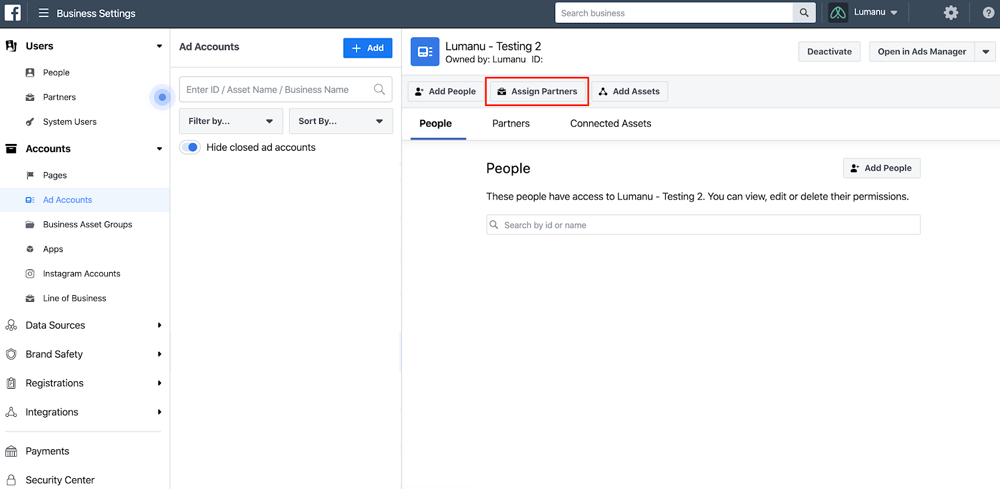The image size is (1000, 489).
Task: Open the Sort By dropdown
Action: click(x=341, y=121)
